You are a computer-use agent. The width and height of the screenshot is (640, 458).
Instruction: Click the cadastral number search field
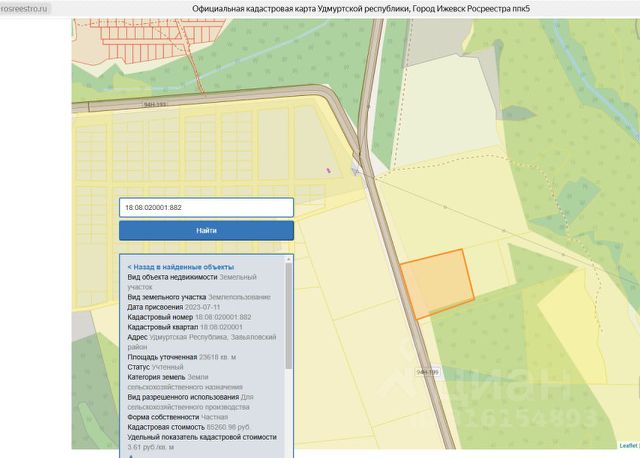coord(206,207)
